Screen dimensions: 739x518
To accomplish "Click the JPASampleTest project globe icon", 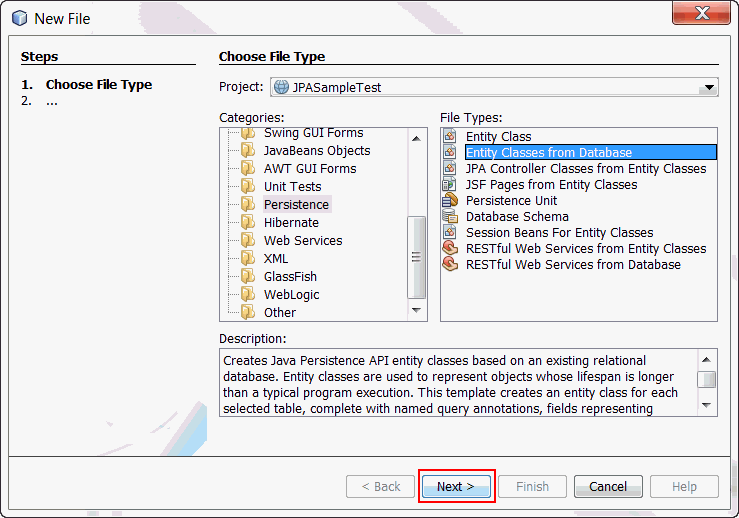I will pos(281,87).
